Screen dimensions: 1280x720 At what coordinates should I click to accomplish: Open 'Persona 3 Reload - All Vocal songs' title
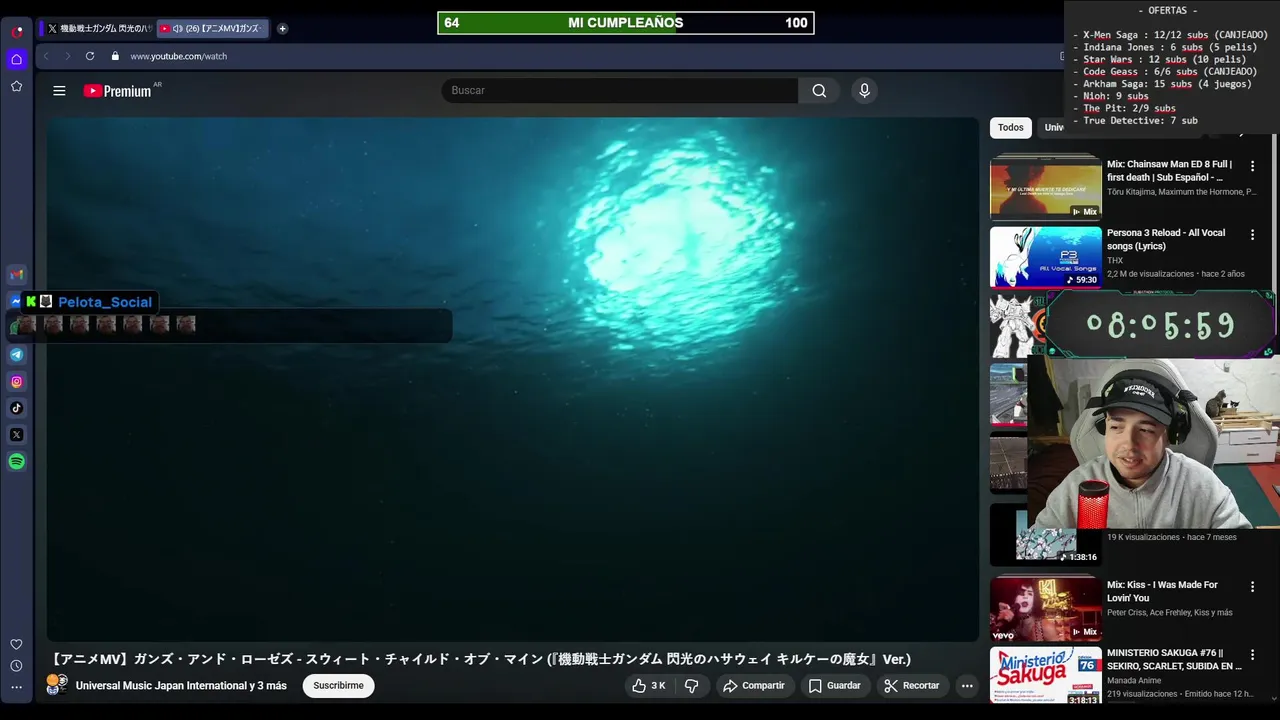coord(1166,240)
